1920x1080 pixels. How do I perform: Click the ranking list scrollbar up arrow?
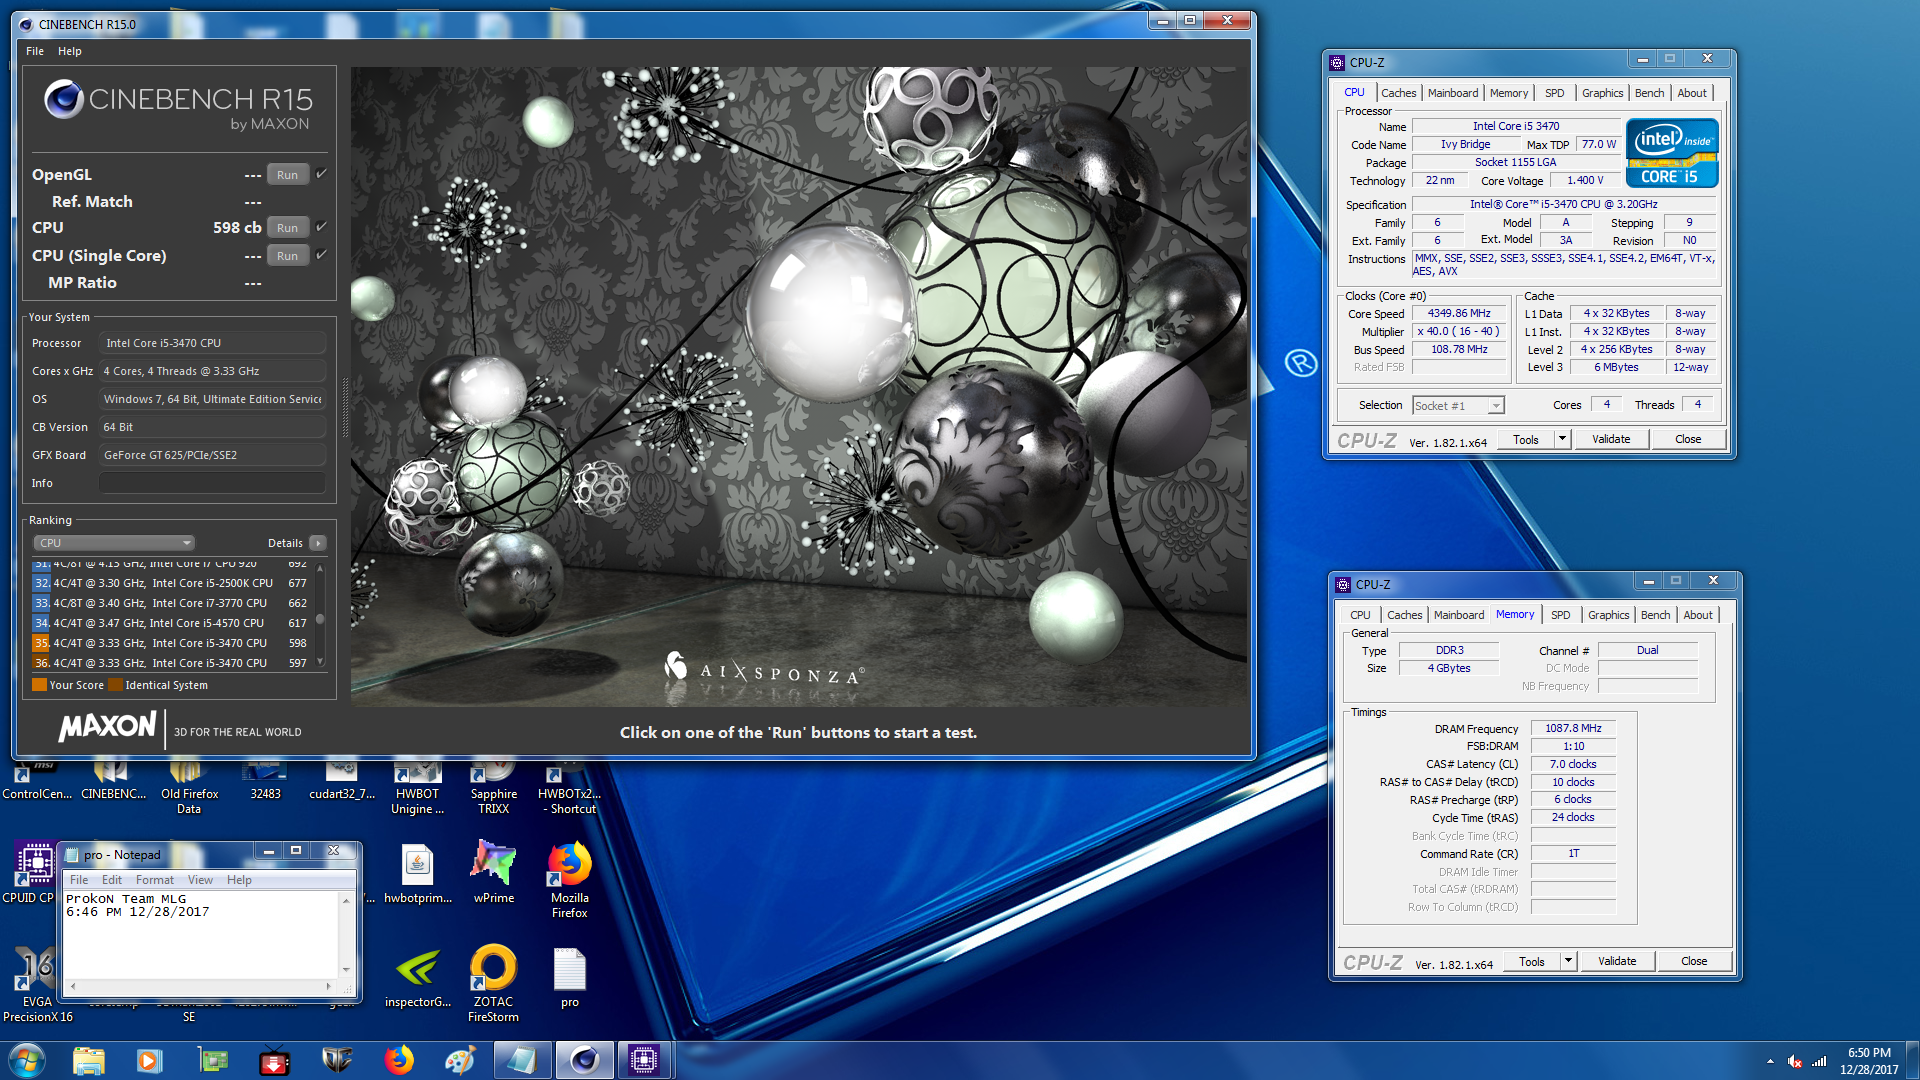pyautogui.click(x=320, y=567)
